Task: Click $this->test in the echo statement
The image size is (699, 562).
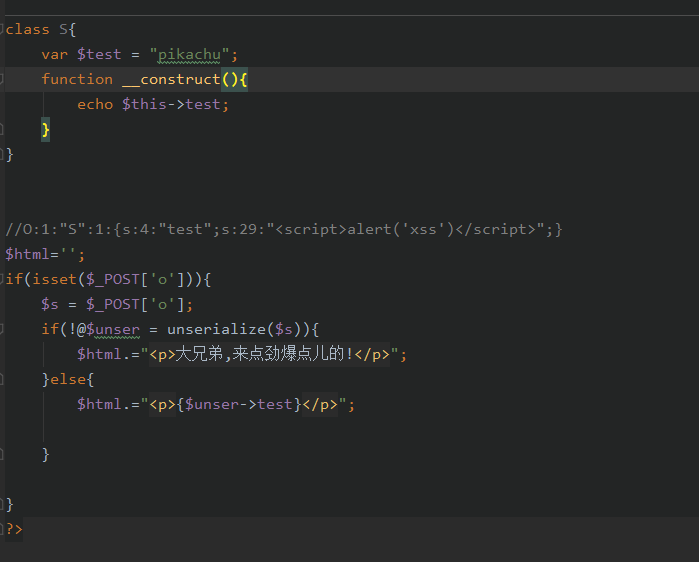Action: [x=171, y=104]
